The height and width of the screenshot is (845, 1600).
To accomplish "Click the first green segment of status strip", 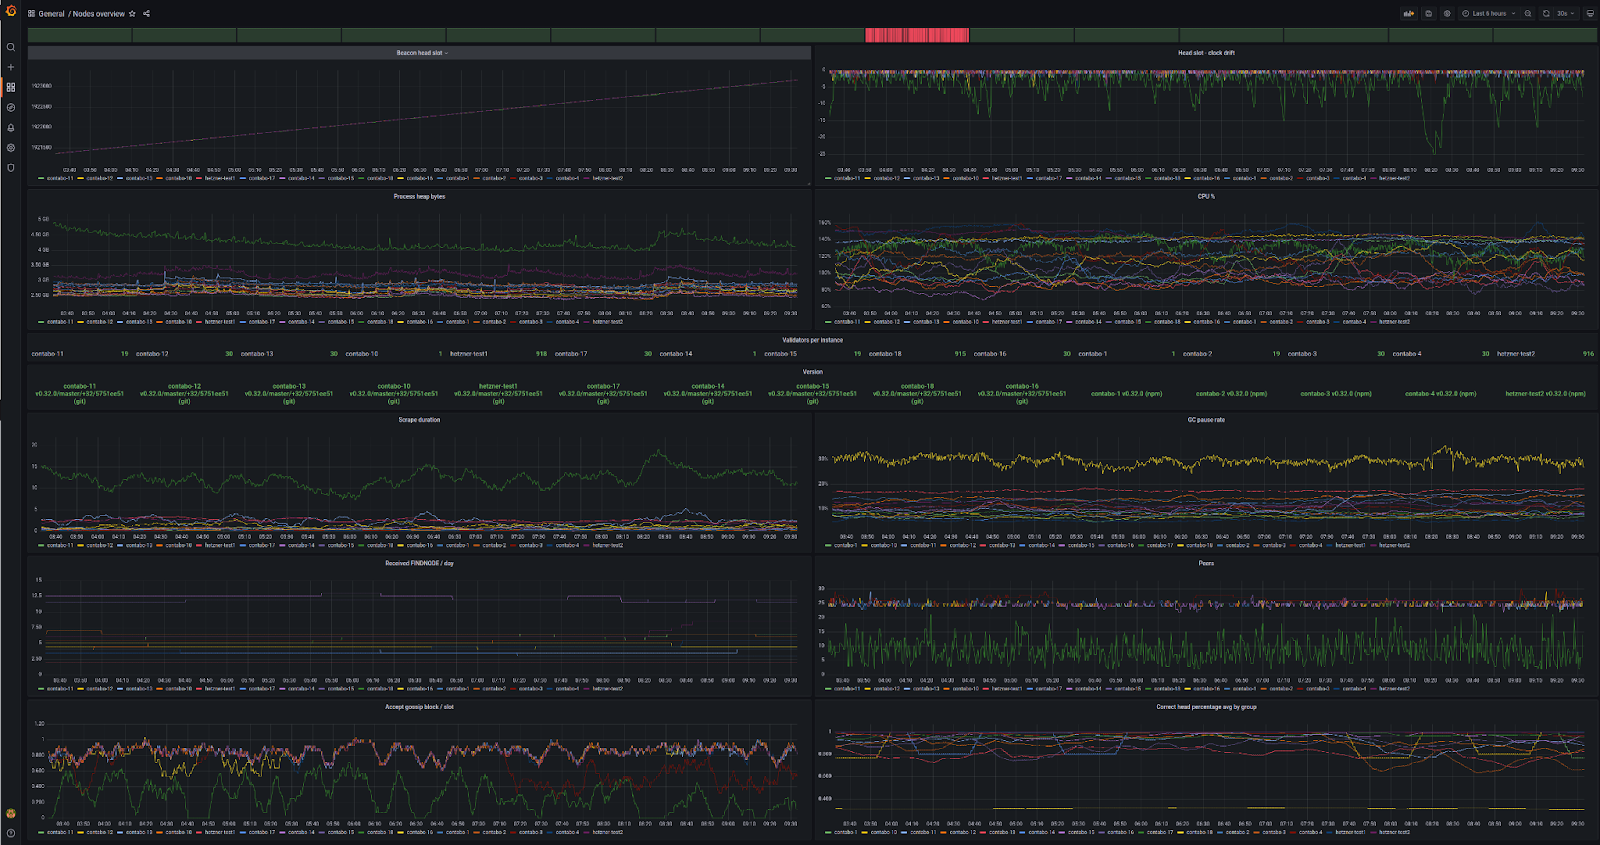I will pos(80,35).
